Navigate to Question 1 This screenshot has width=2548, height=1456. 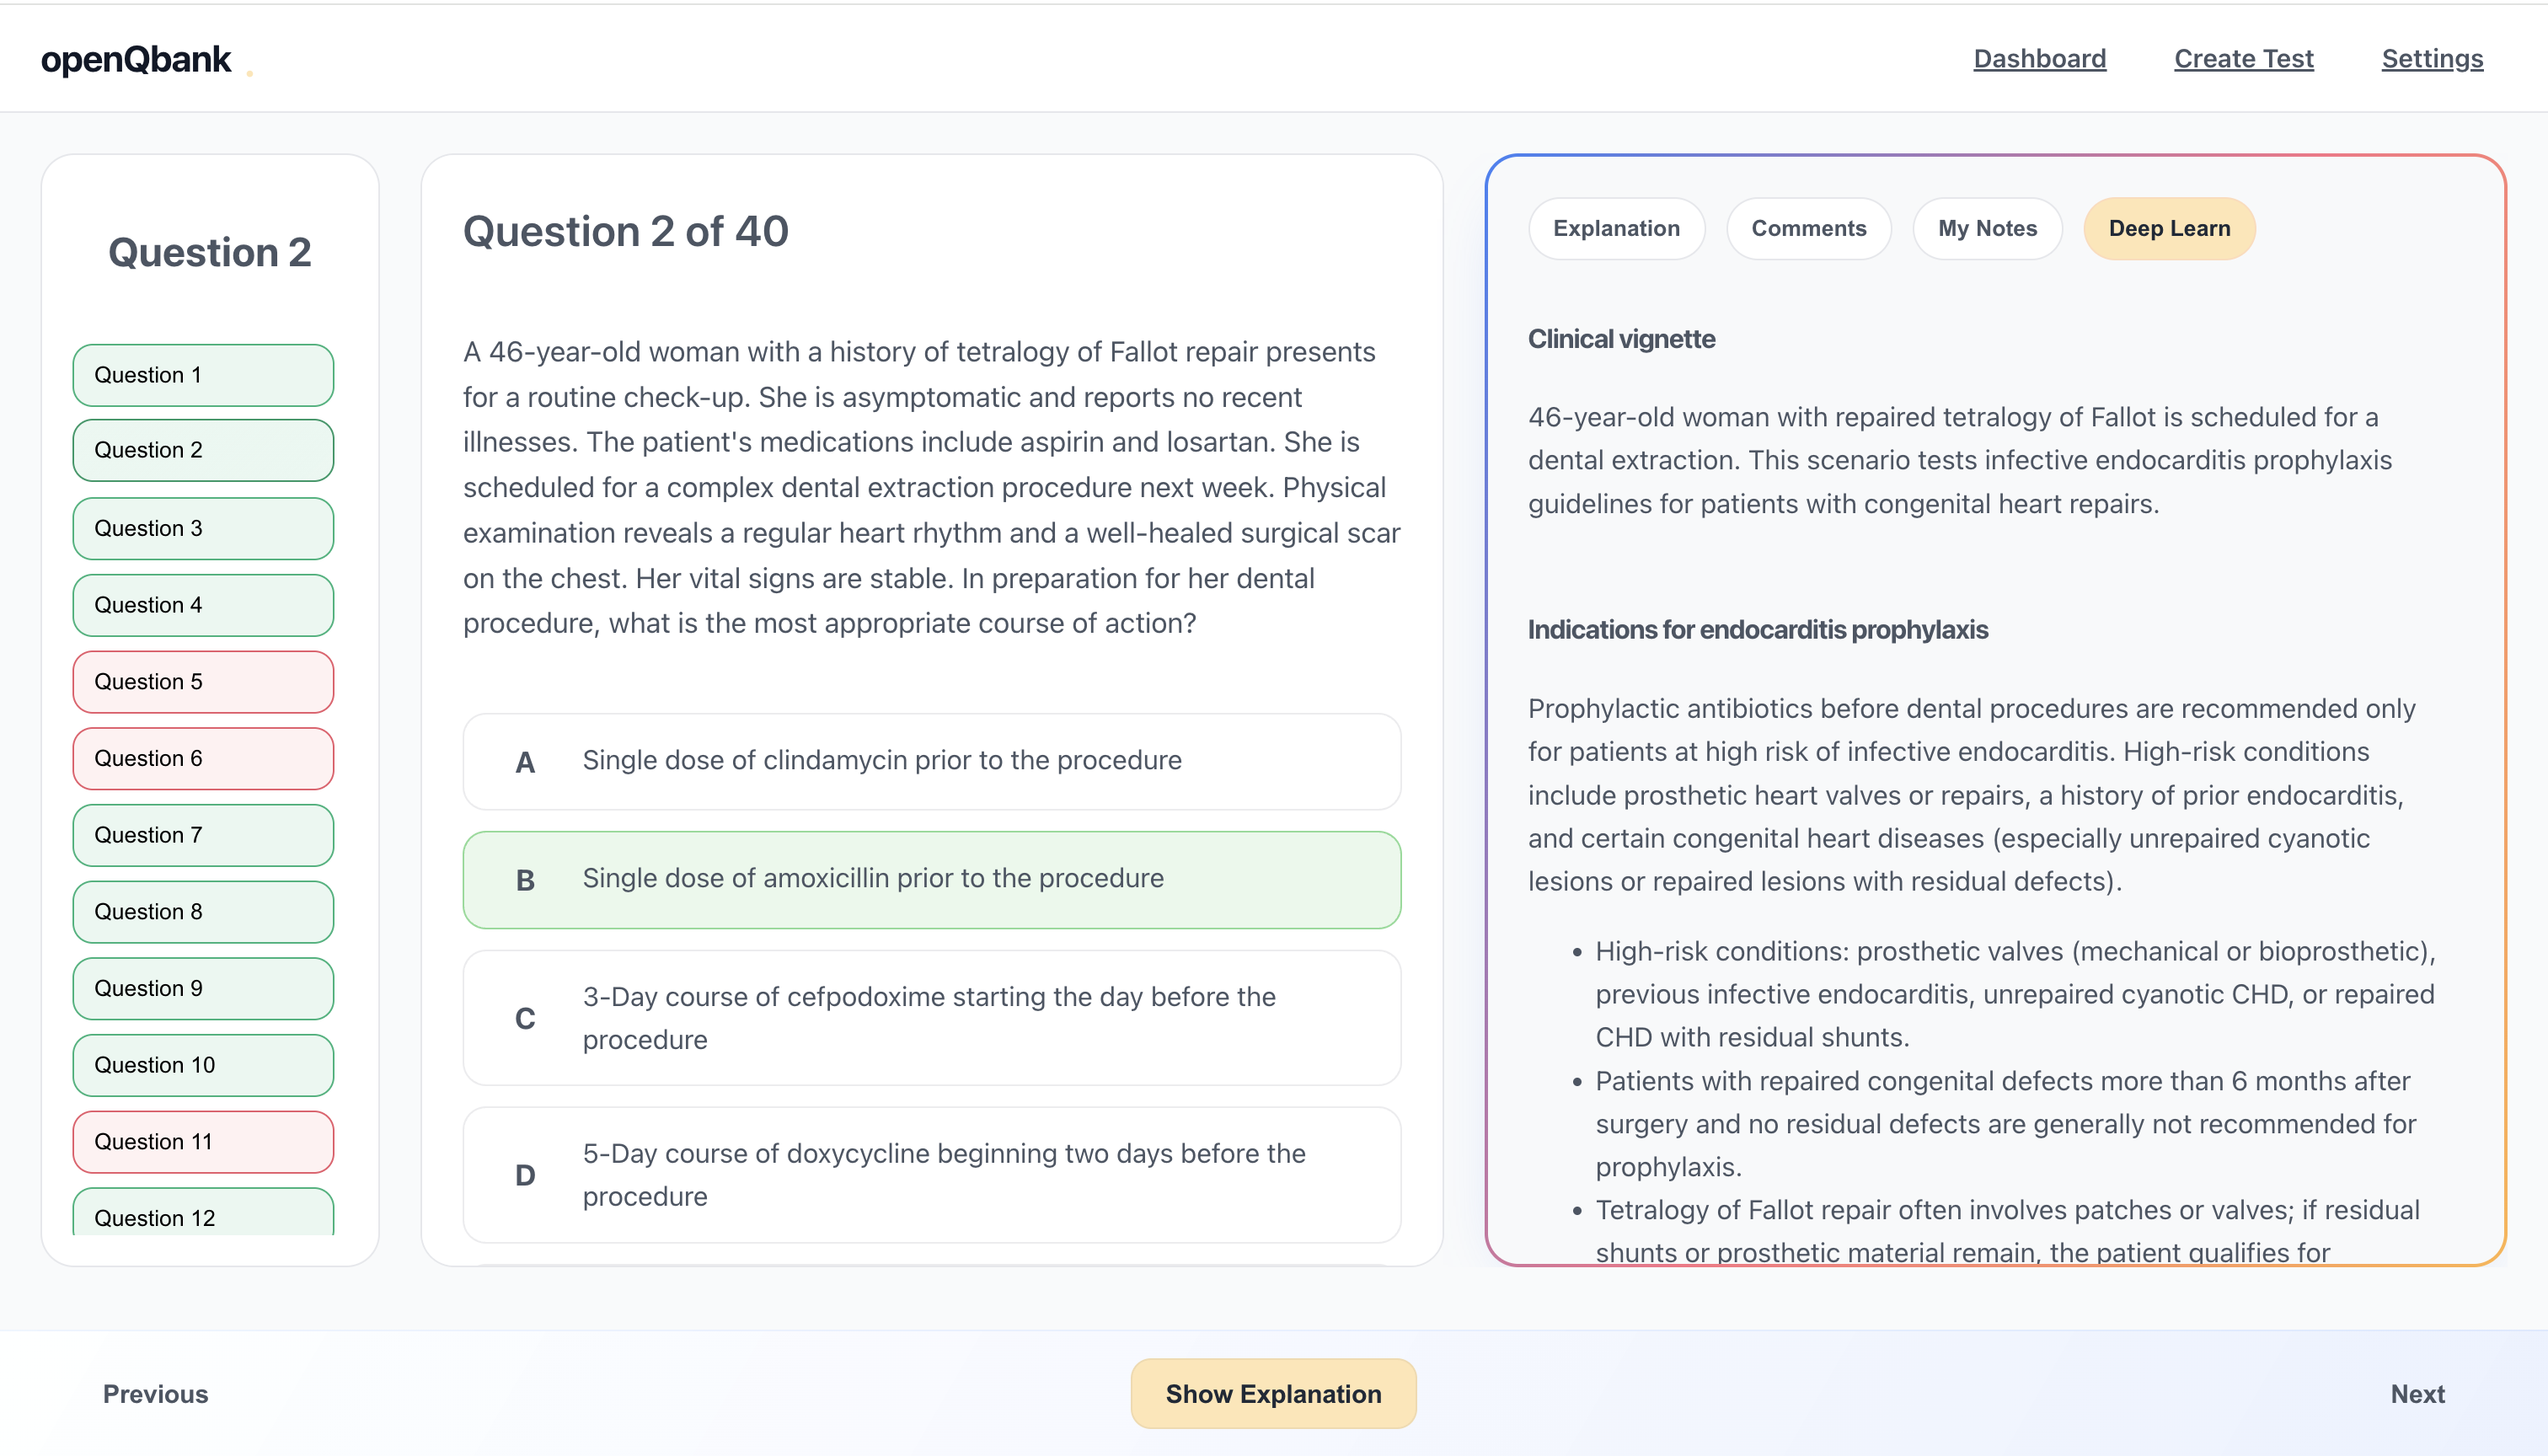[x=202, y=374]
